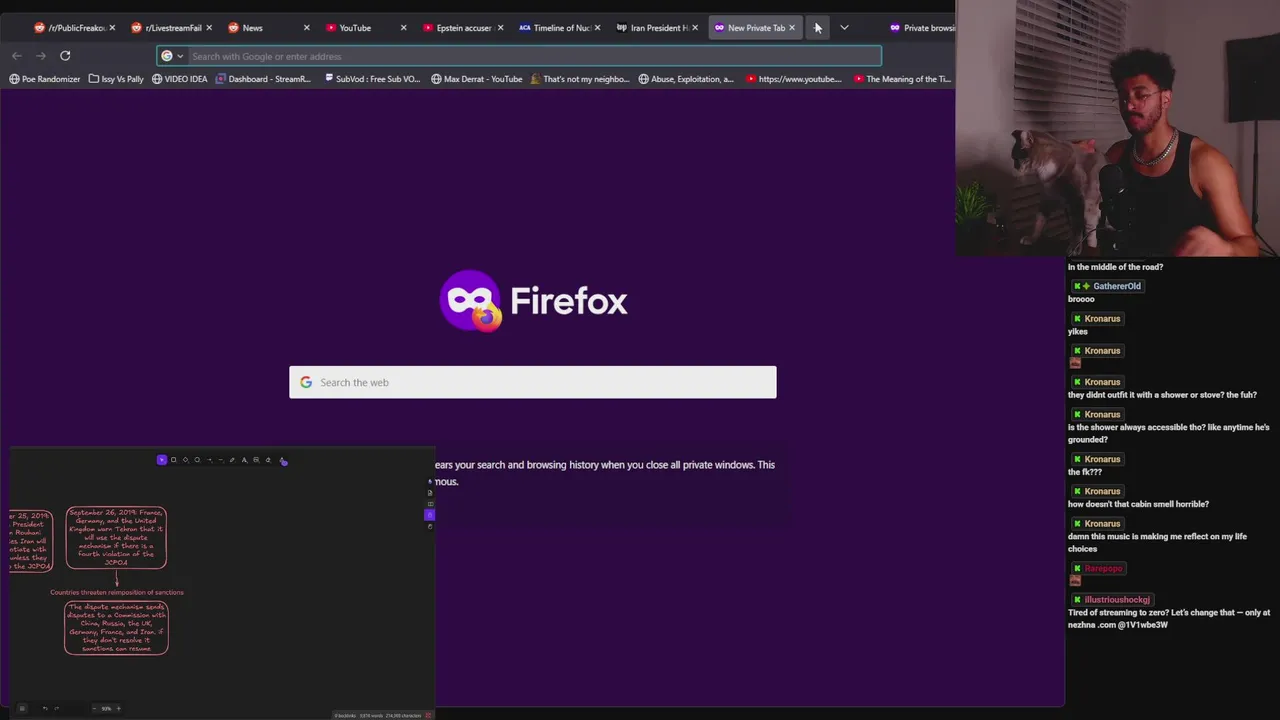Select the rectangle tool in drawing overlay
Image resolution: width=1280 pixels, height=720 pixels.
click(173, 460)
